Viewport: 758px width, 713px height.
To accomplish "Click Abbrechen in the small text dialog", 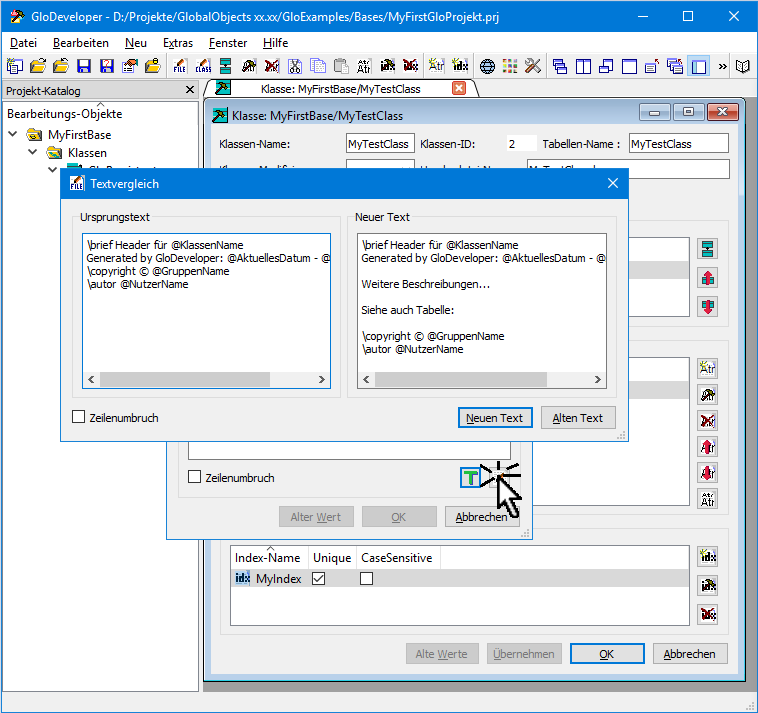I will (x=481, y=517).
